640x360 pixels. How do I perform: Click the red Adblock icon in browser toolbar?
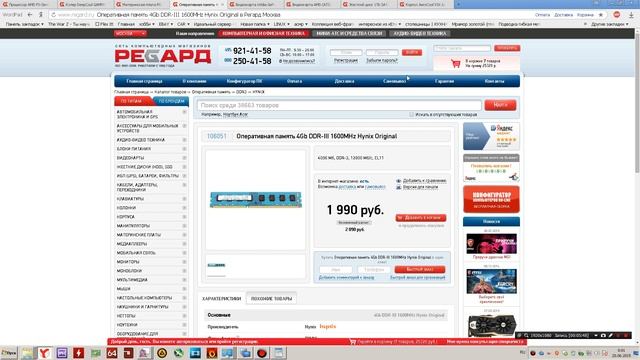[x=617, y=15]
